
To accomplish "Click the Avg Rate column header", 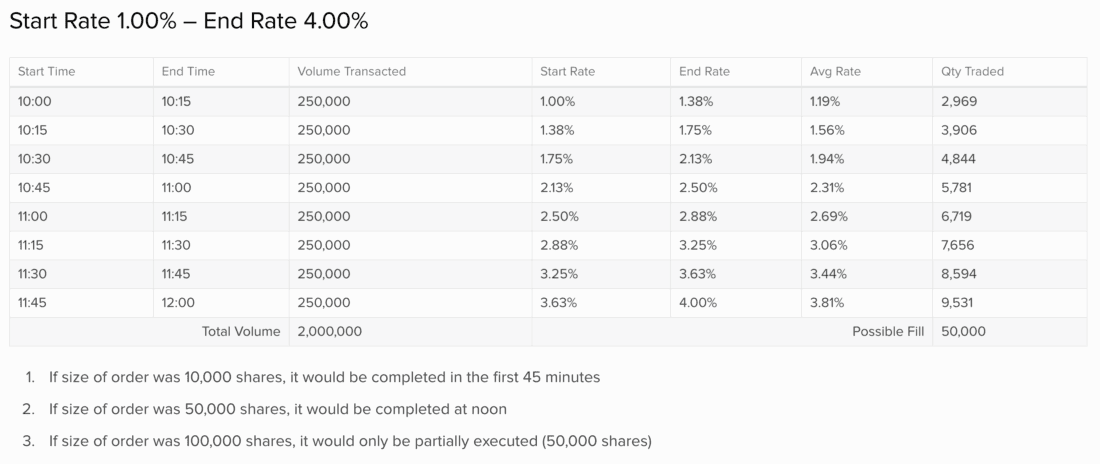I will (835, 72).
